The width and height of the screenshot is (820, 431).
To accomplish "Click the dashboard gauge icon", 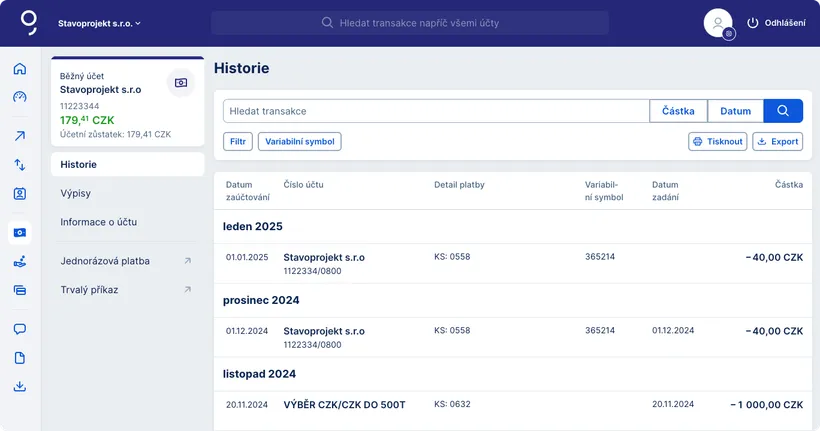I will (19, 97).
